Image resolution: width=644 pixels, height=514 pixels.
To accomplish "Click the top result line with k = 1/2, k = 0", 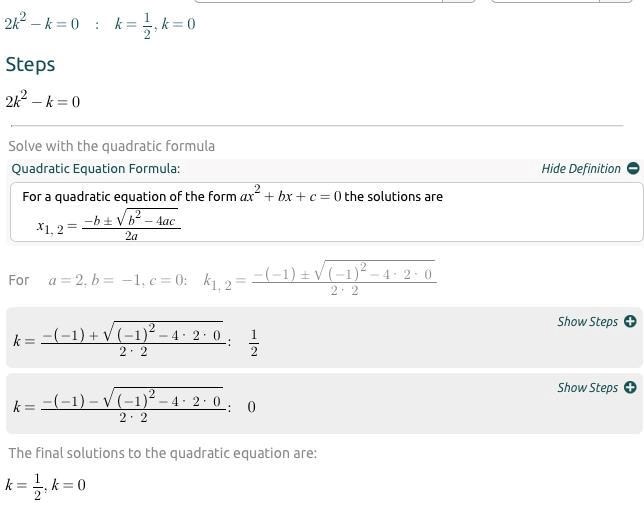I will click(100, 23).
